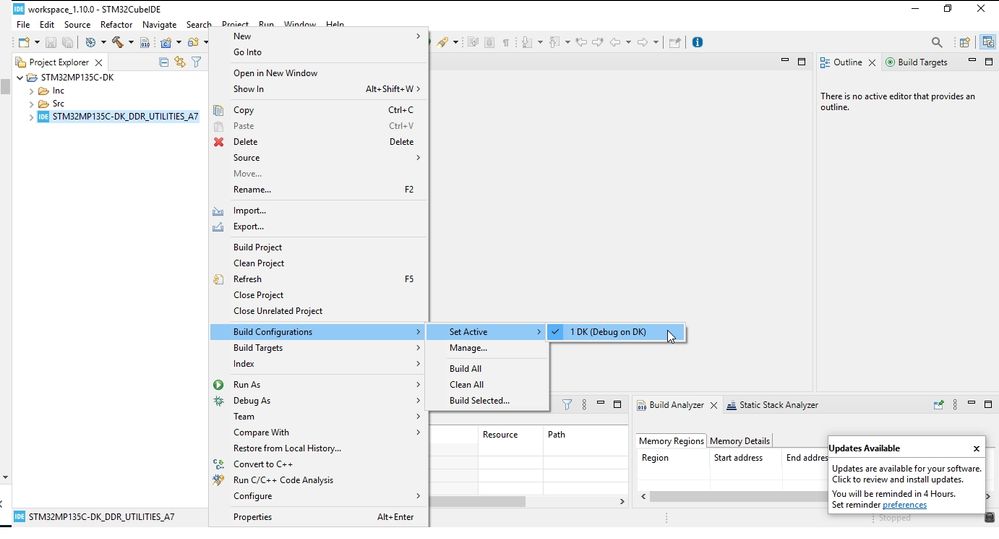Open the Navigate menu
The image size is (999, 539).
pos(159,25)
